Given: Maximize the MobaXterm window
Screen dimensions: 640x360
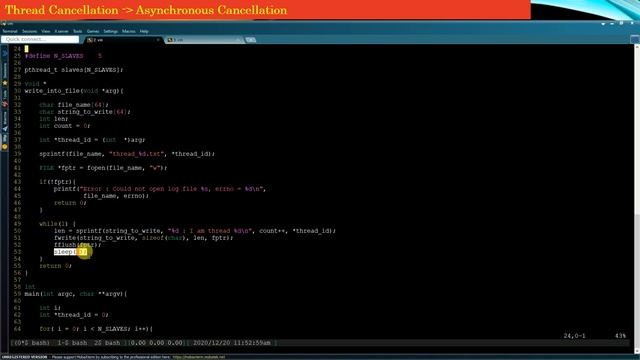Looking at the screenshot, I should point(621,24).
